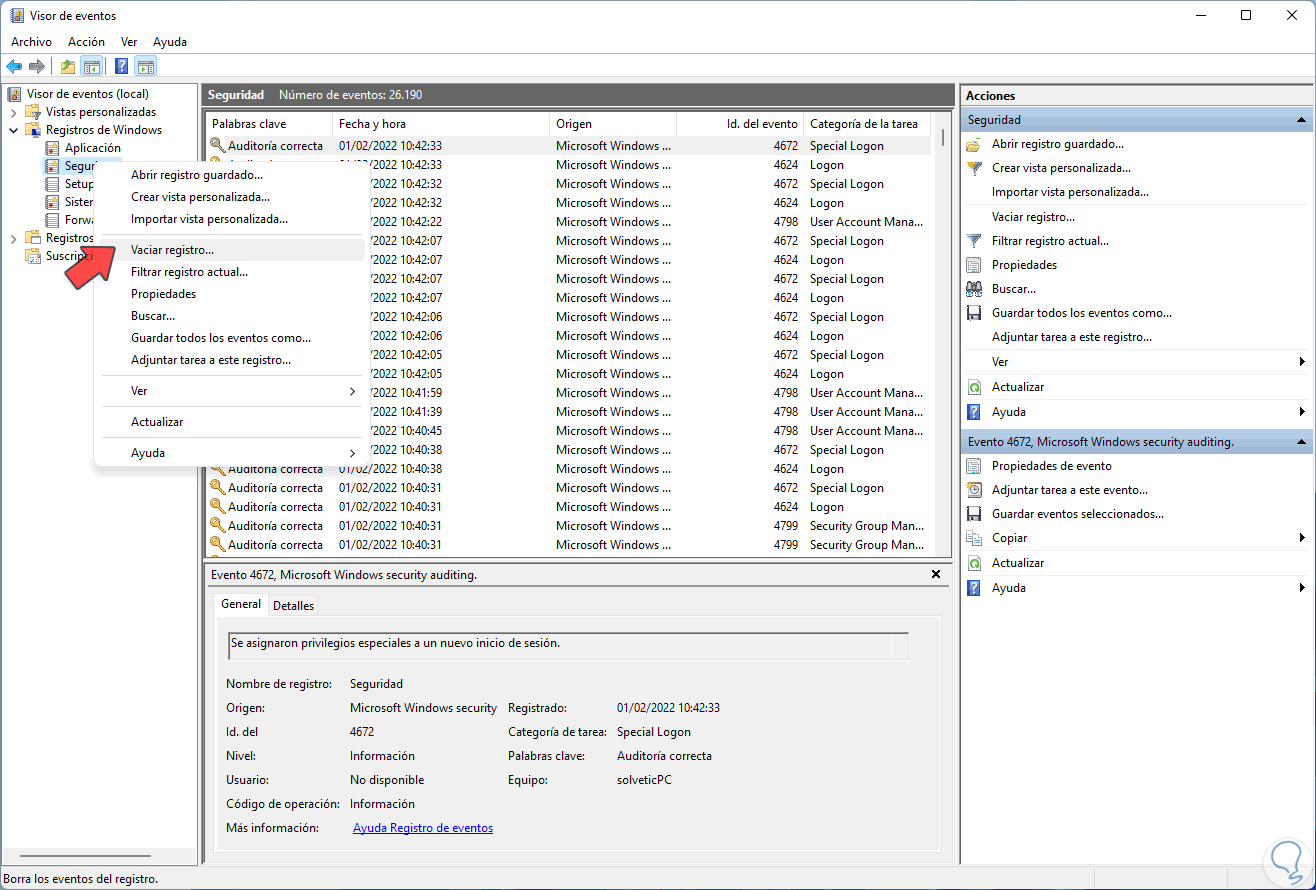Click the blue question mark Help toolbar icon

121,67
